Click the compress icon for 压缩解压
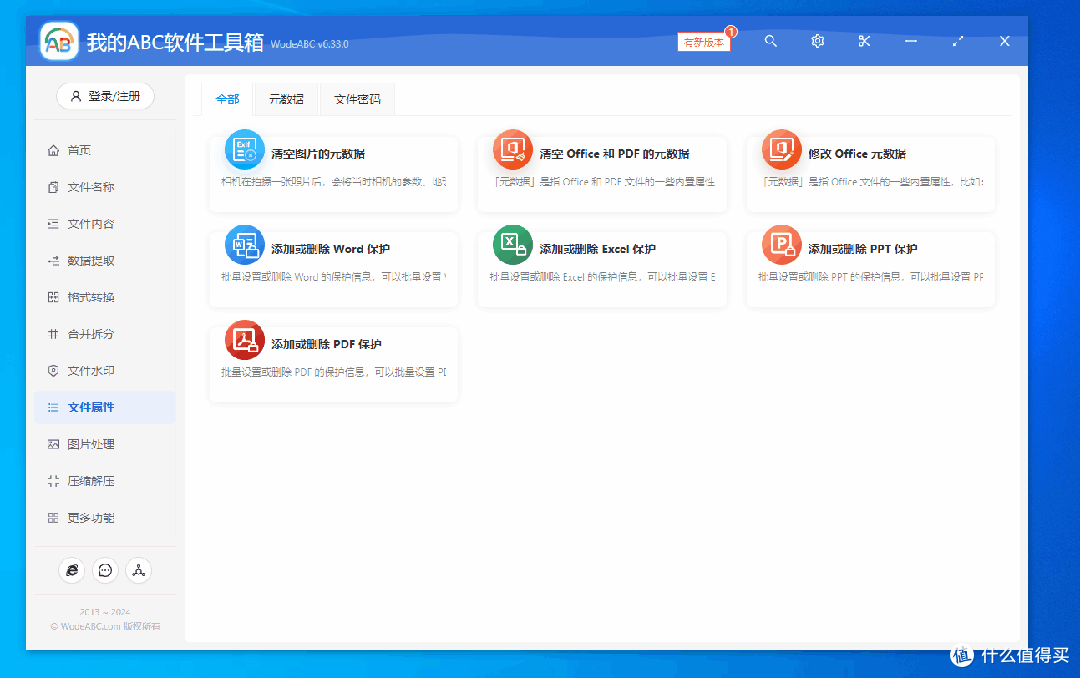1080x678 pixels. pyautogui.click(x=53, y=481)
